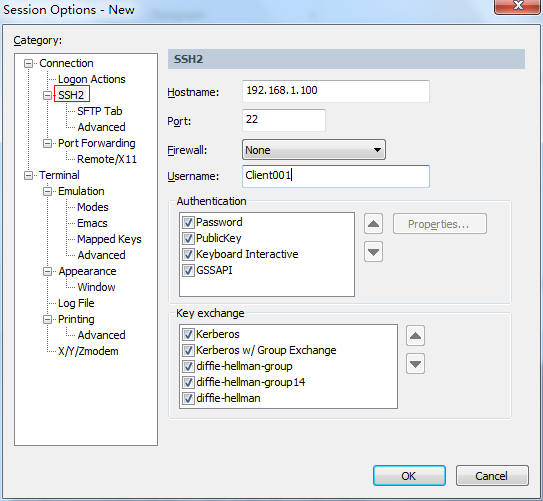Select Password label in Authentication list
This screenshot has height=501, width=543.
(x=219, y=222)
